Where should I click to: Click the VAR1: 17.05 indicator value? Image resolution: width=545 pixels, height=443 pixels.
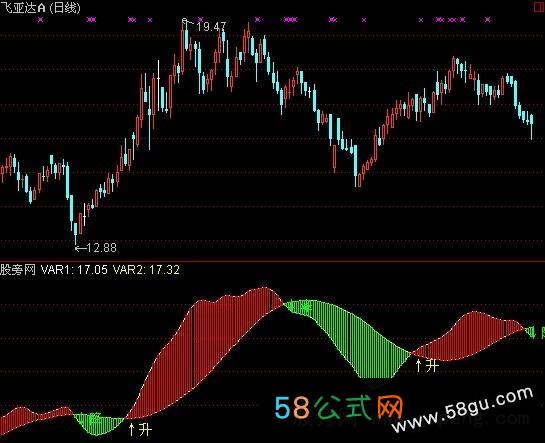pos(74,270)
